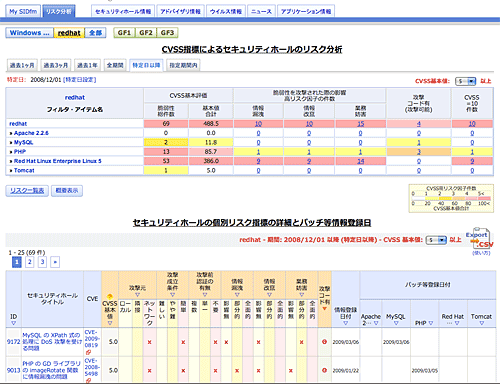The width and height of the screenshot is (500, 384).
Task: Open the Tomcat item link in summary table
Action: pos(24,170)
